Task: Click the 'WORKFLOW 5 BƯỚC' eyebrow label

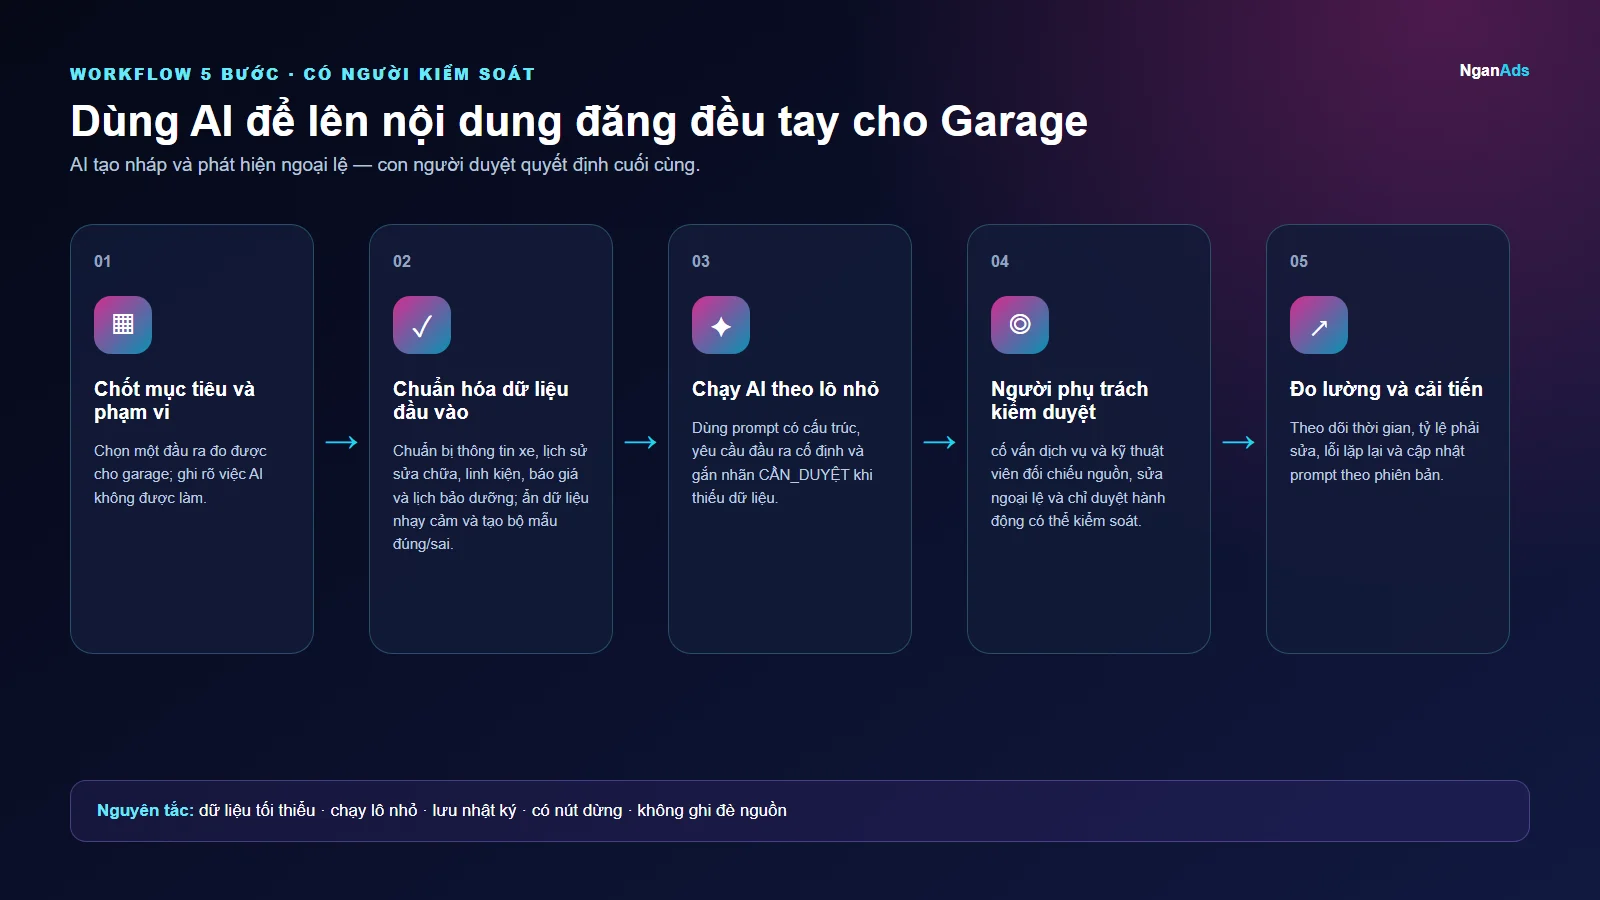Action: click(302, 74)
